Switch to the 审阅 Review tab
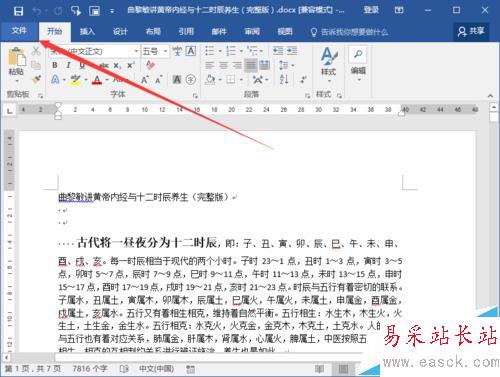Viewport: 500px width, 377px height. (x=252, y=32)
